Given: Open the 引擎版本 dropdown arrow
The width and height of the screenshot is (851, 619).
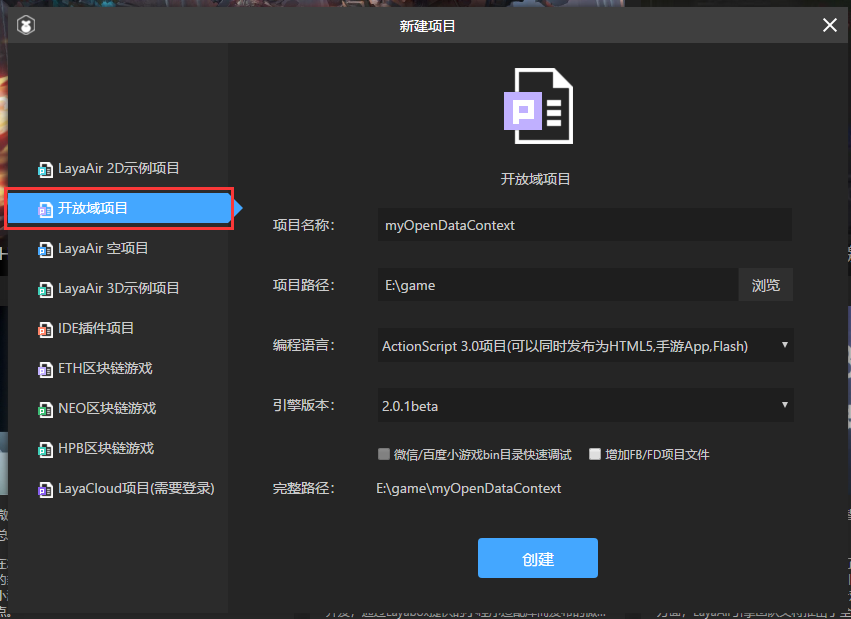Looking at the screenshot, I should click(784, 405).
